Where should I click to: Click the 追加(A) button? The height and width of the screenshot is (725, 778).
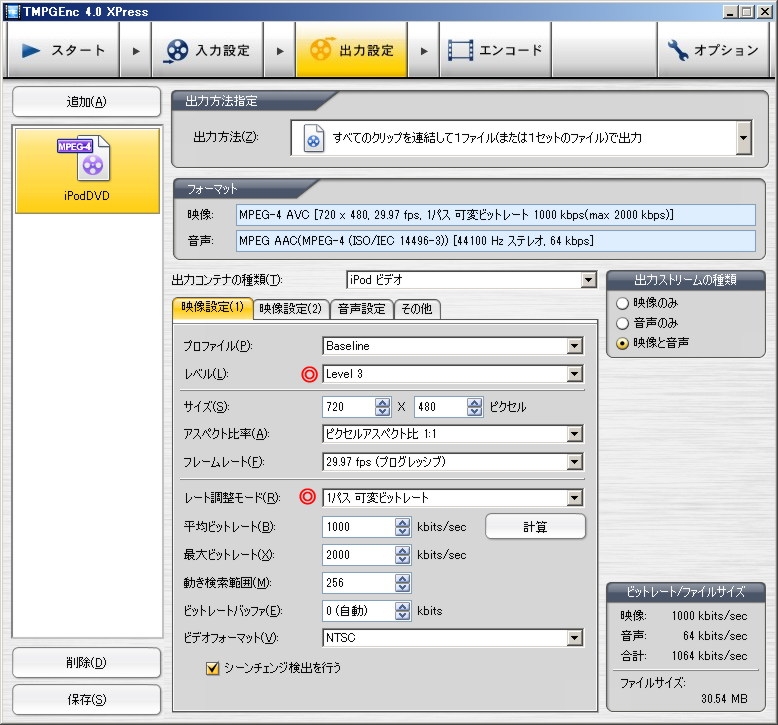[86, 102]
